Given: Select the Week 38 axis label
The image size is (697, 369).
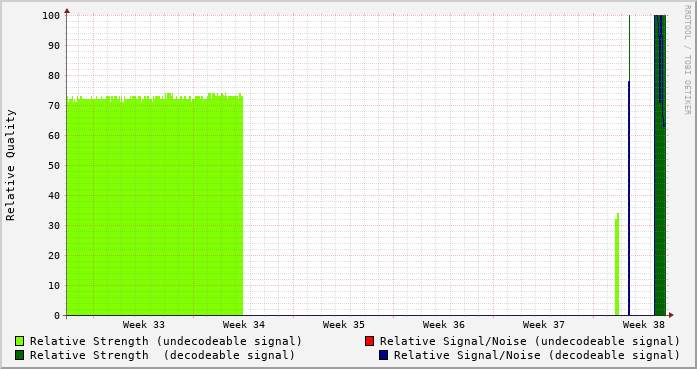Looking at the screenshot, I should 644,325.
